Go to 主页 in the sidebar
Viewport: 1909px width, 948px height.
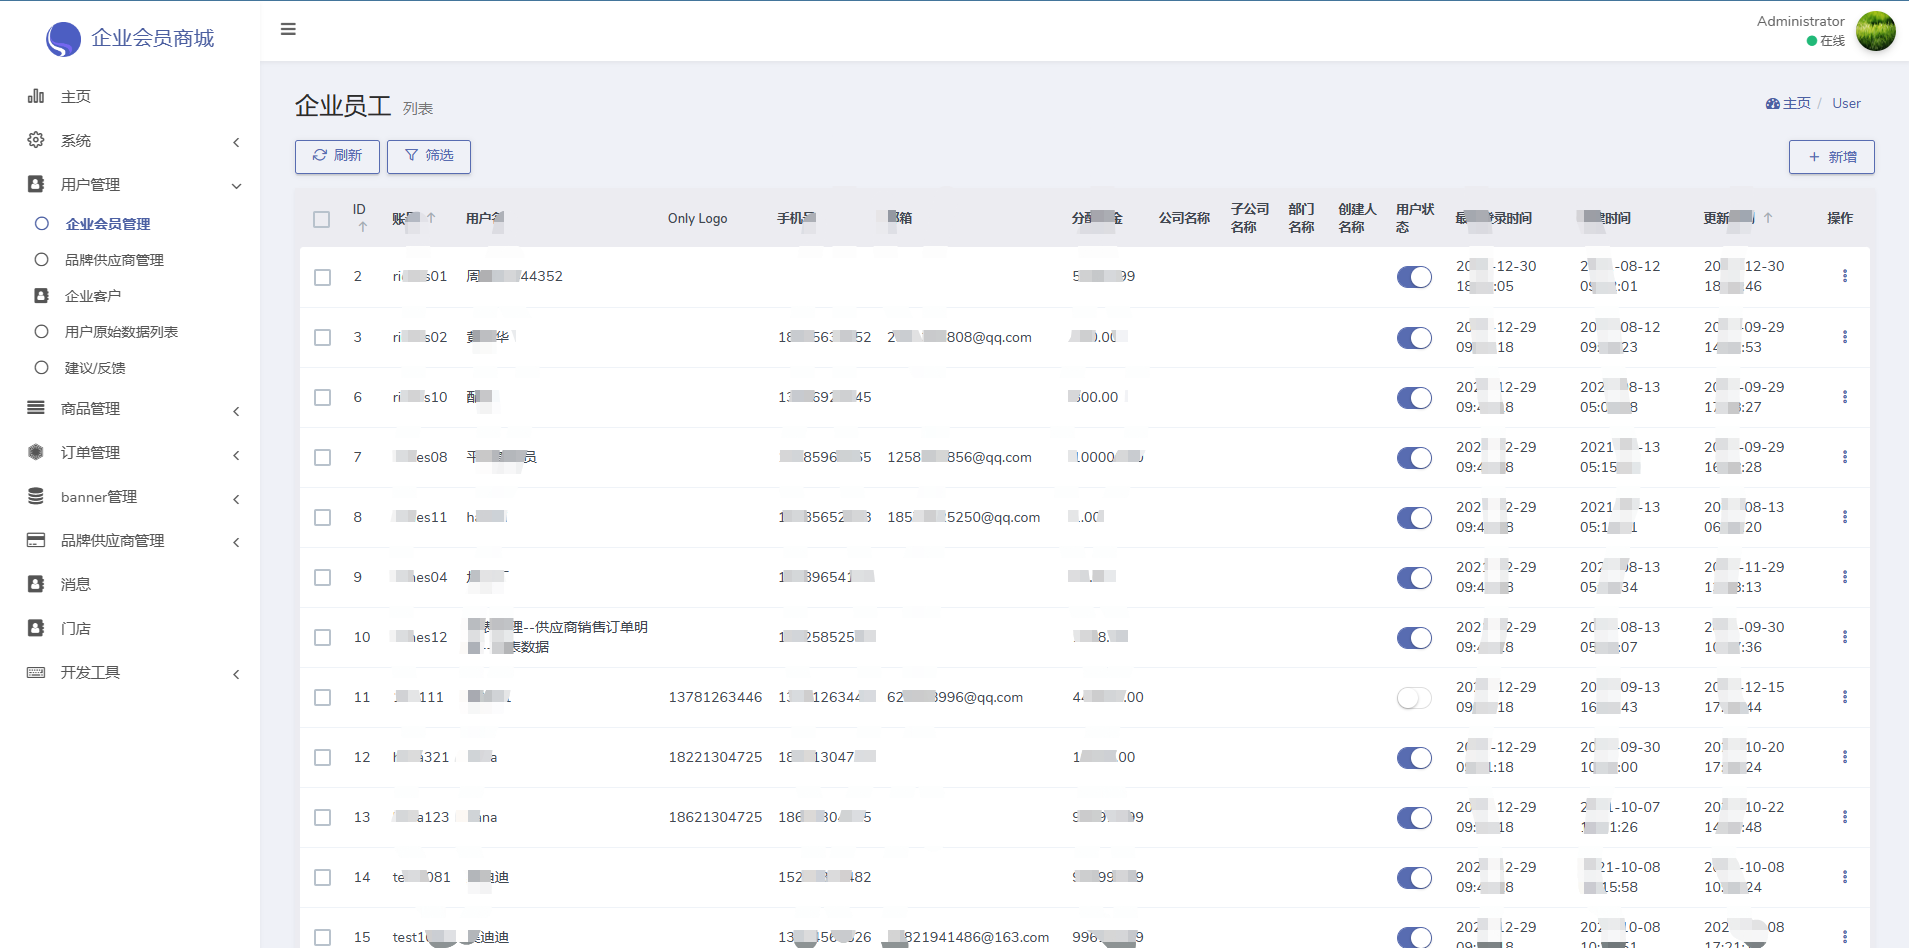(76, 96)
